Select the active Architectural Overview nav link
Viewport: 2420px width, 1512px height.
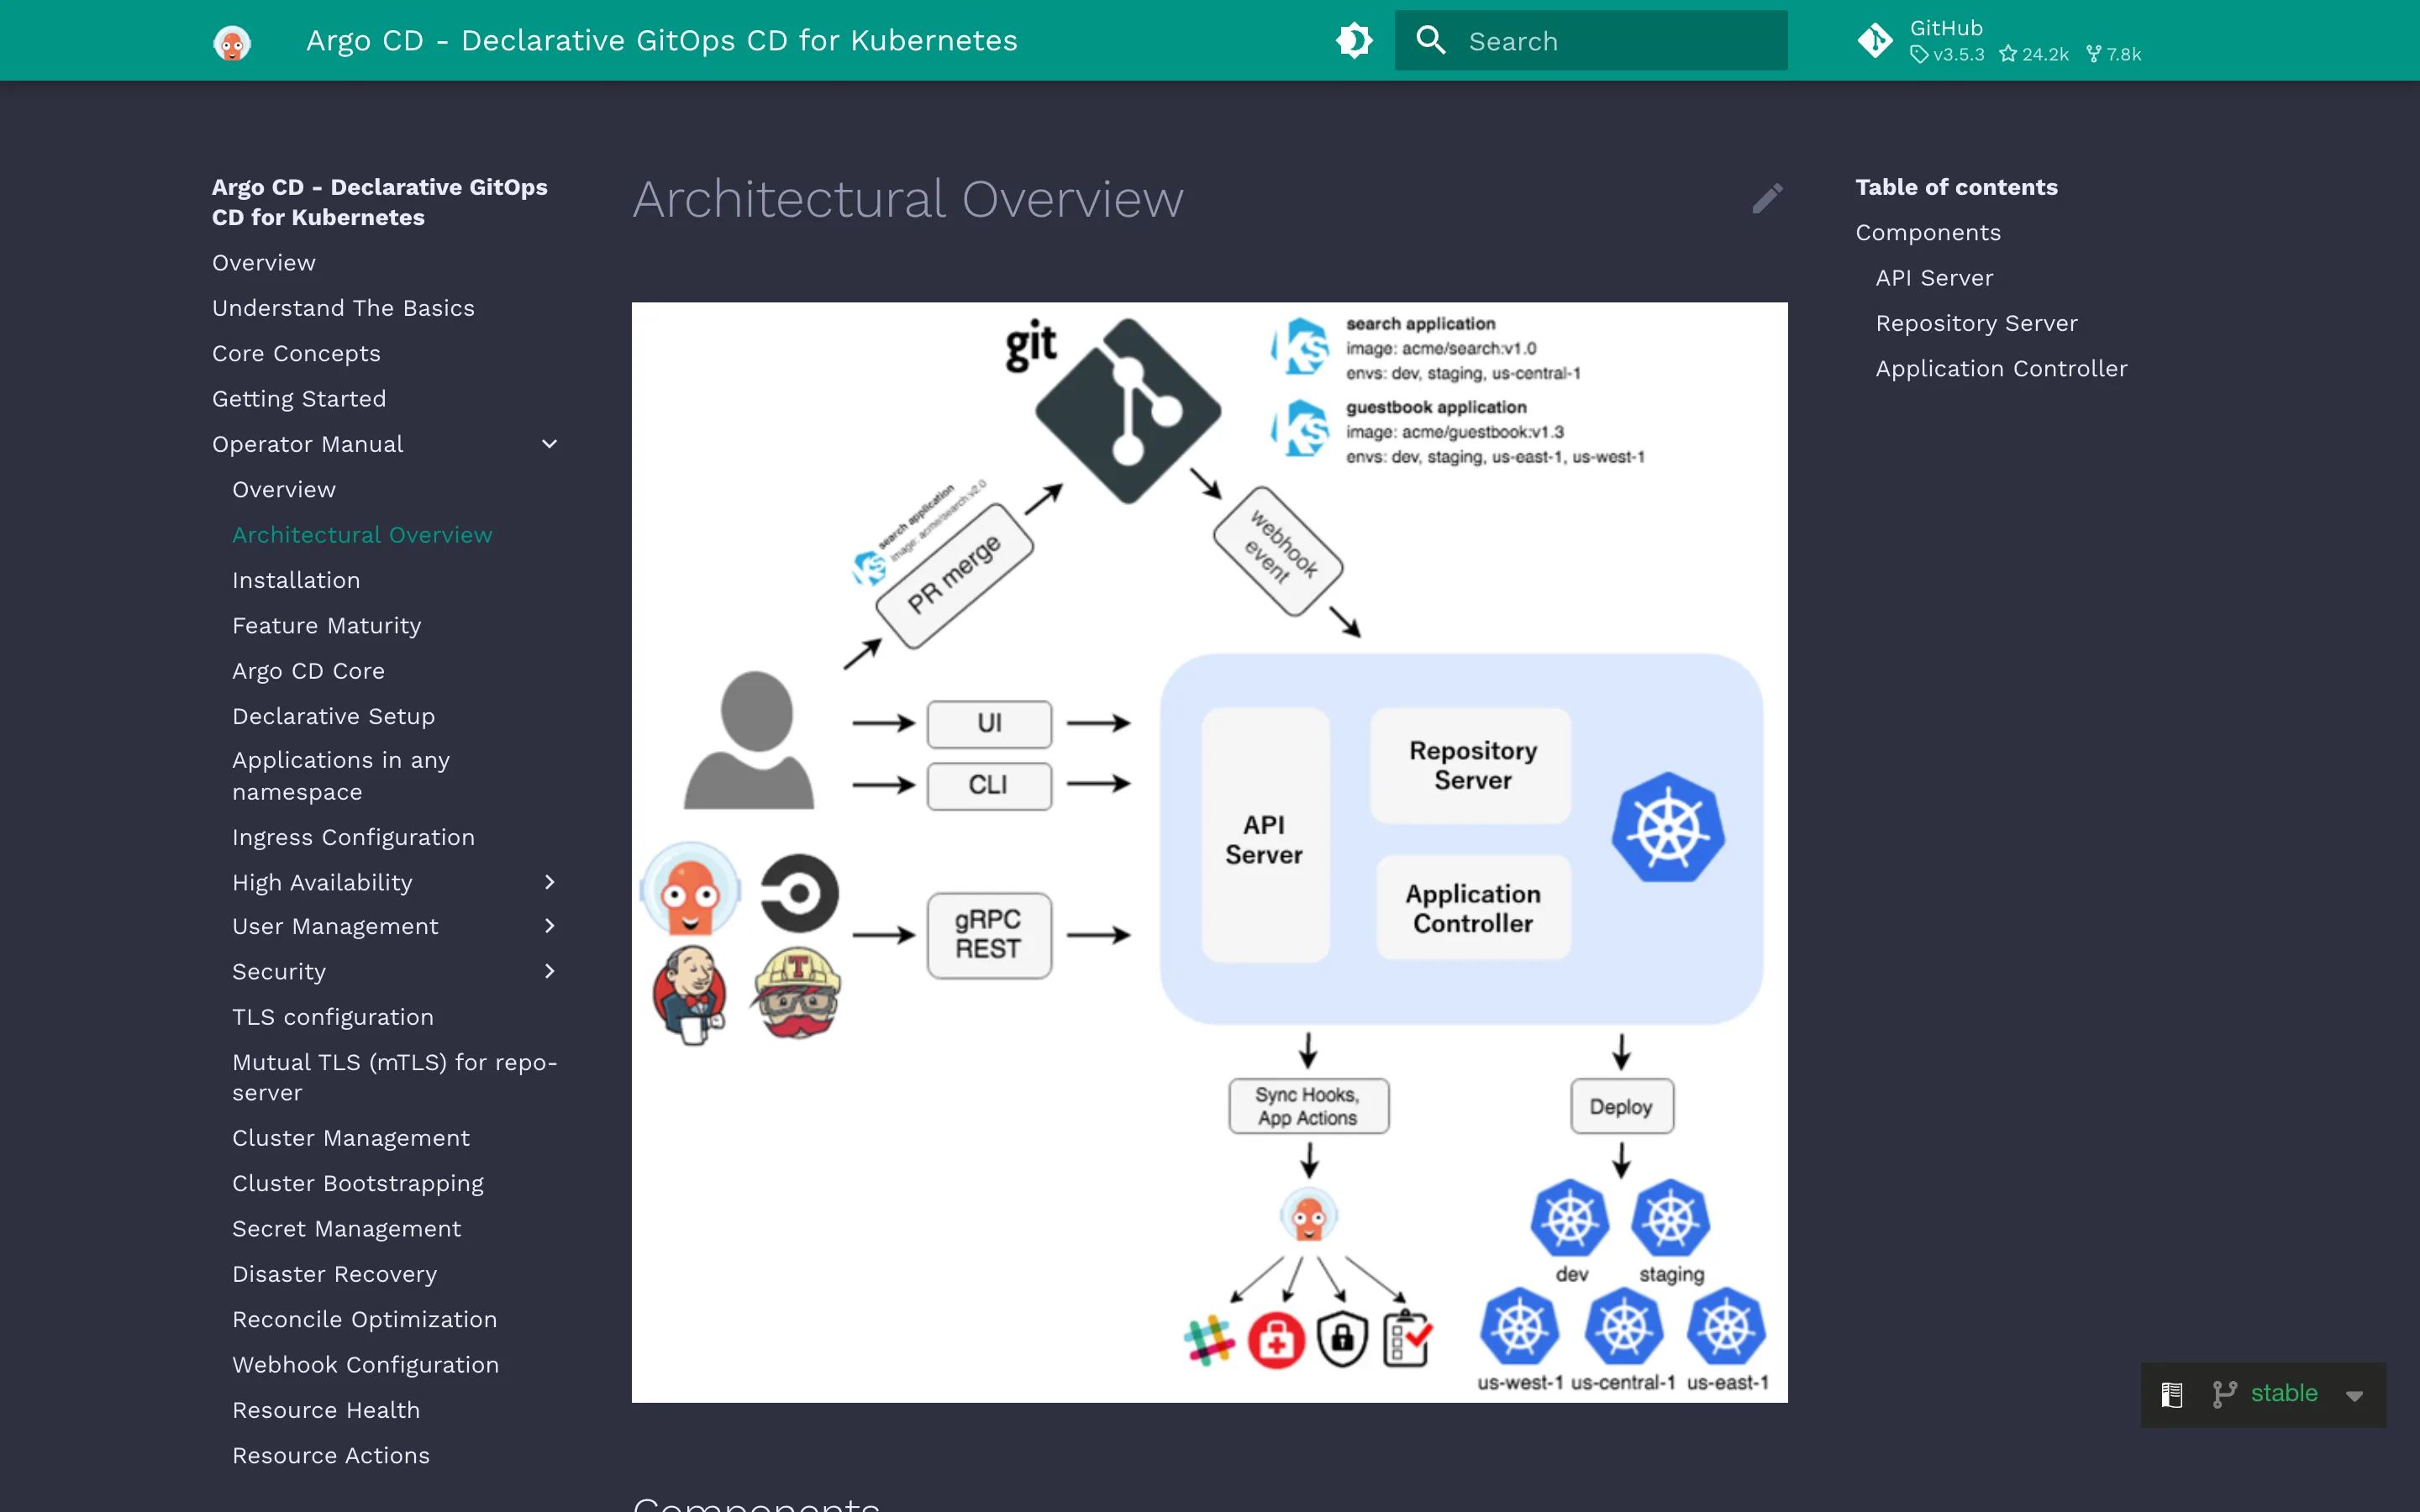[x=362, y=535]
